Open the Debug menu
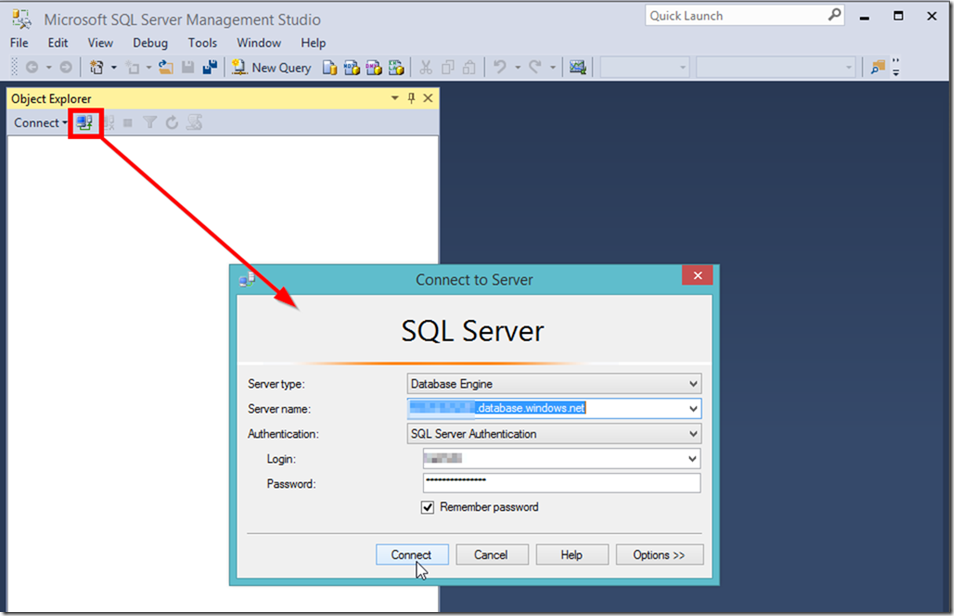Screen dimensions: 954x616 point(150,43)
